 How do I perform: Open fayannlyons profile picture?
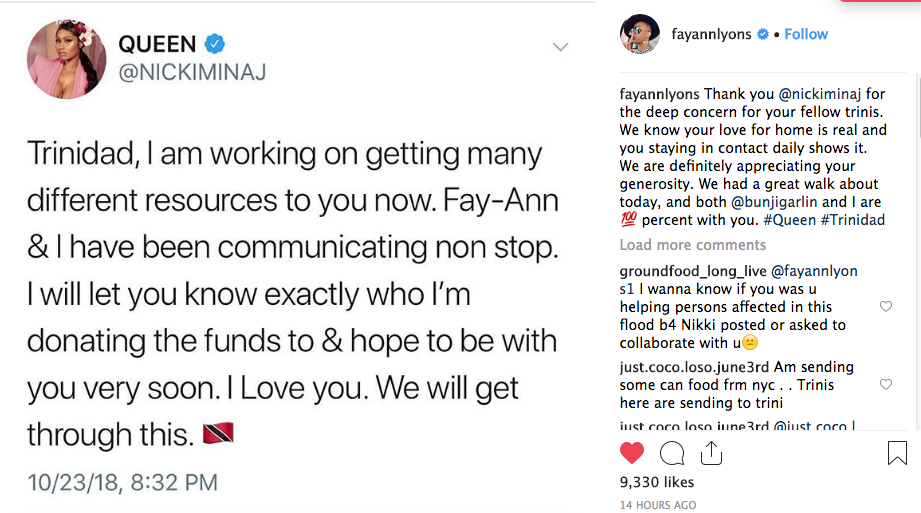tap(639, 34)
